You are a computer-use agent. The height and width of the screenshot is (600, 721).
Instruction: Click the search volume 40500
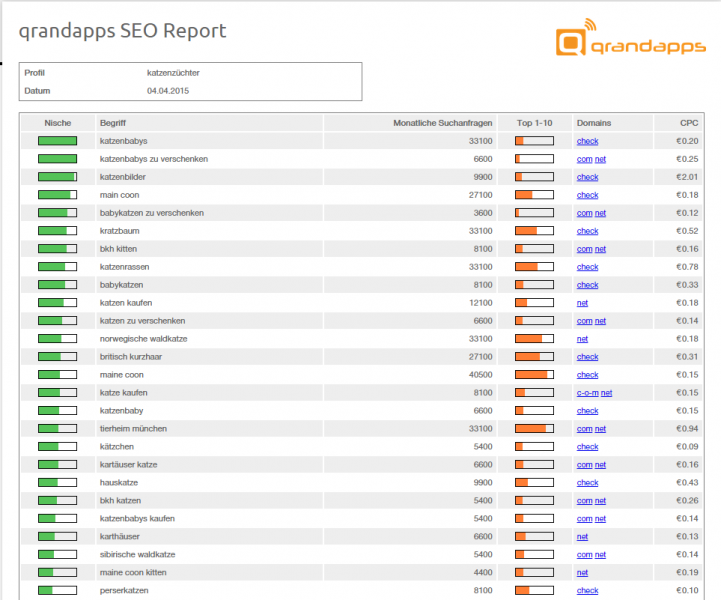click(x=481, y=375)
